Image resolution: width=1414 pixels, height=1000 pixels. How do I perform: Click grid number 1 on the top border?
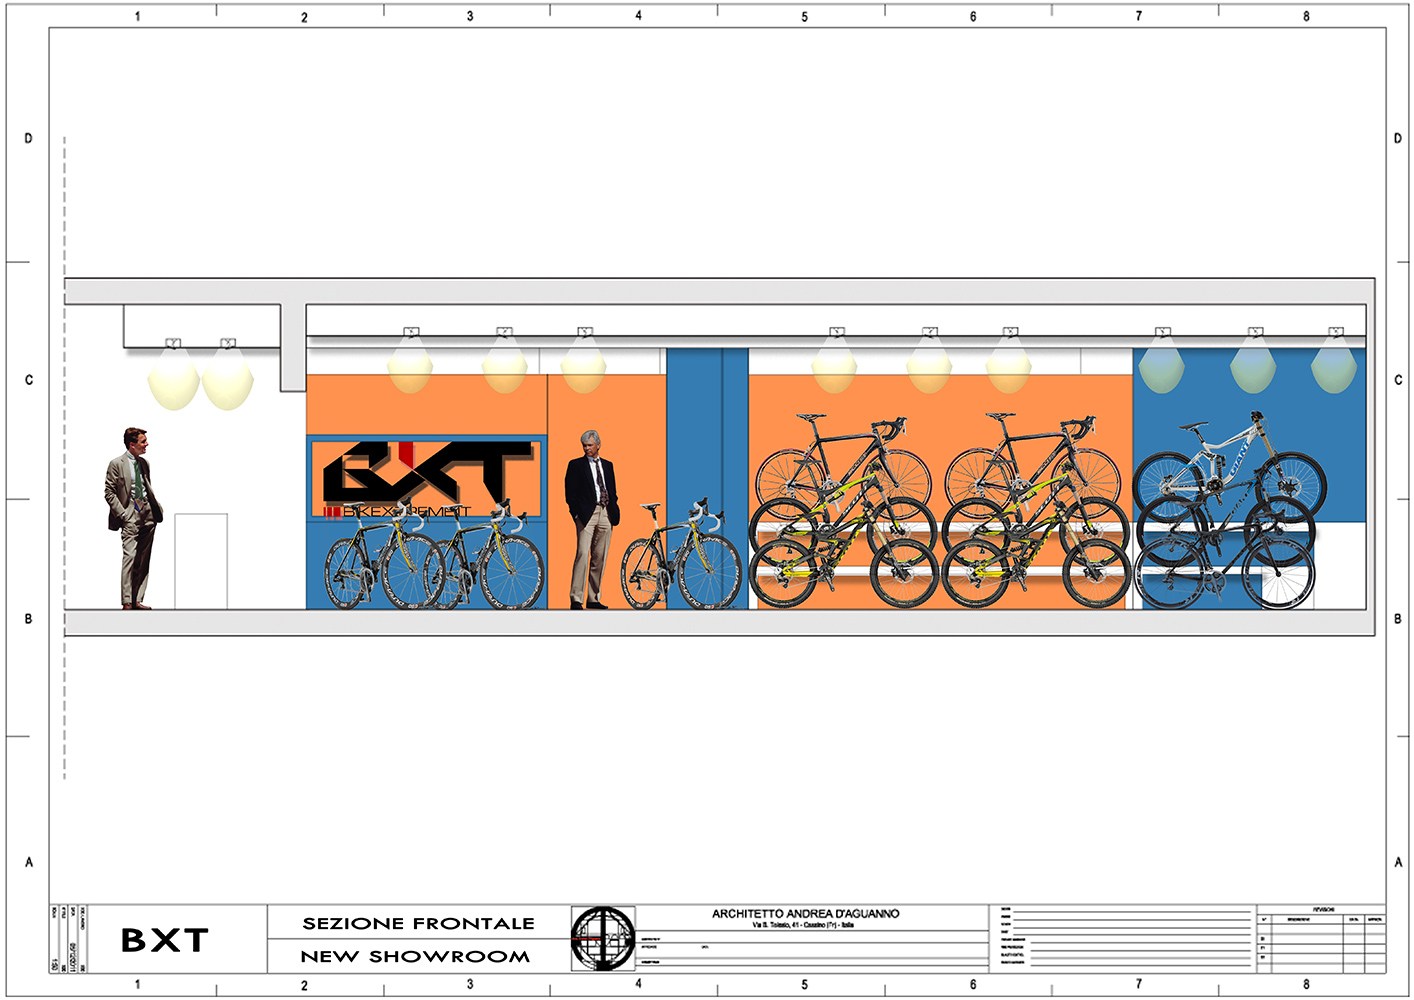pyautogui.click(x=138, y=17)
